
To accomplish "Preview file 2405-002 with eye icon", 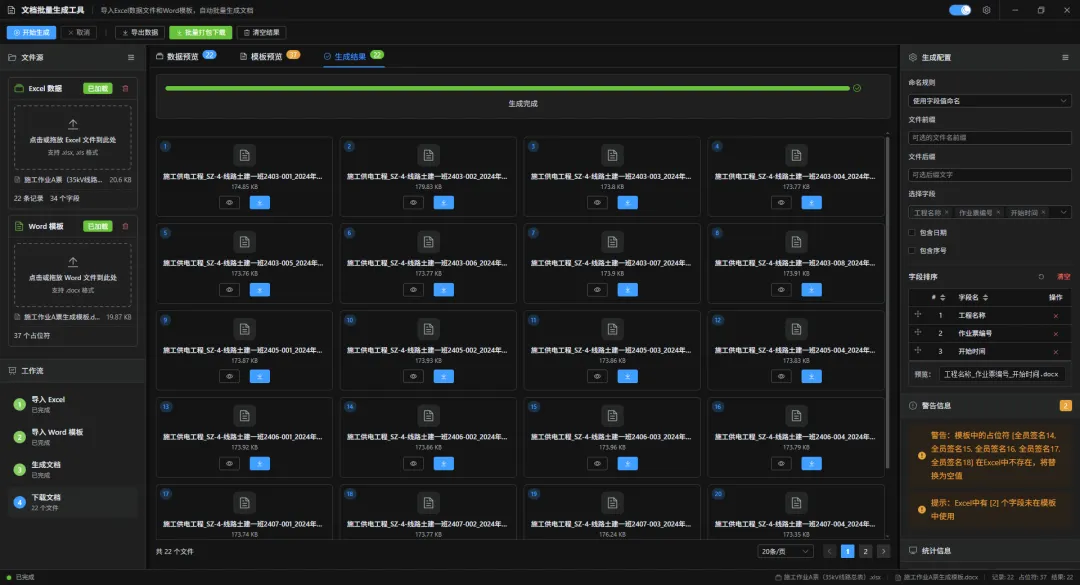I will (x=413, y=376).
